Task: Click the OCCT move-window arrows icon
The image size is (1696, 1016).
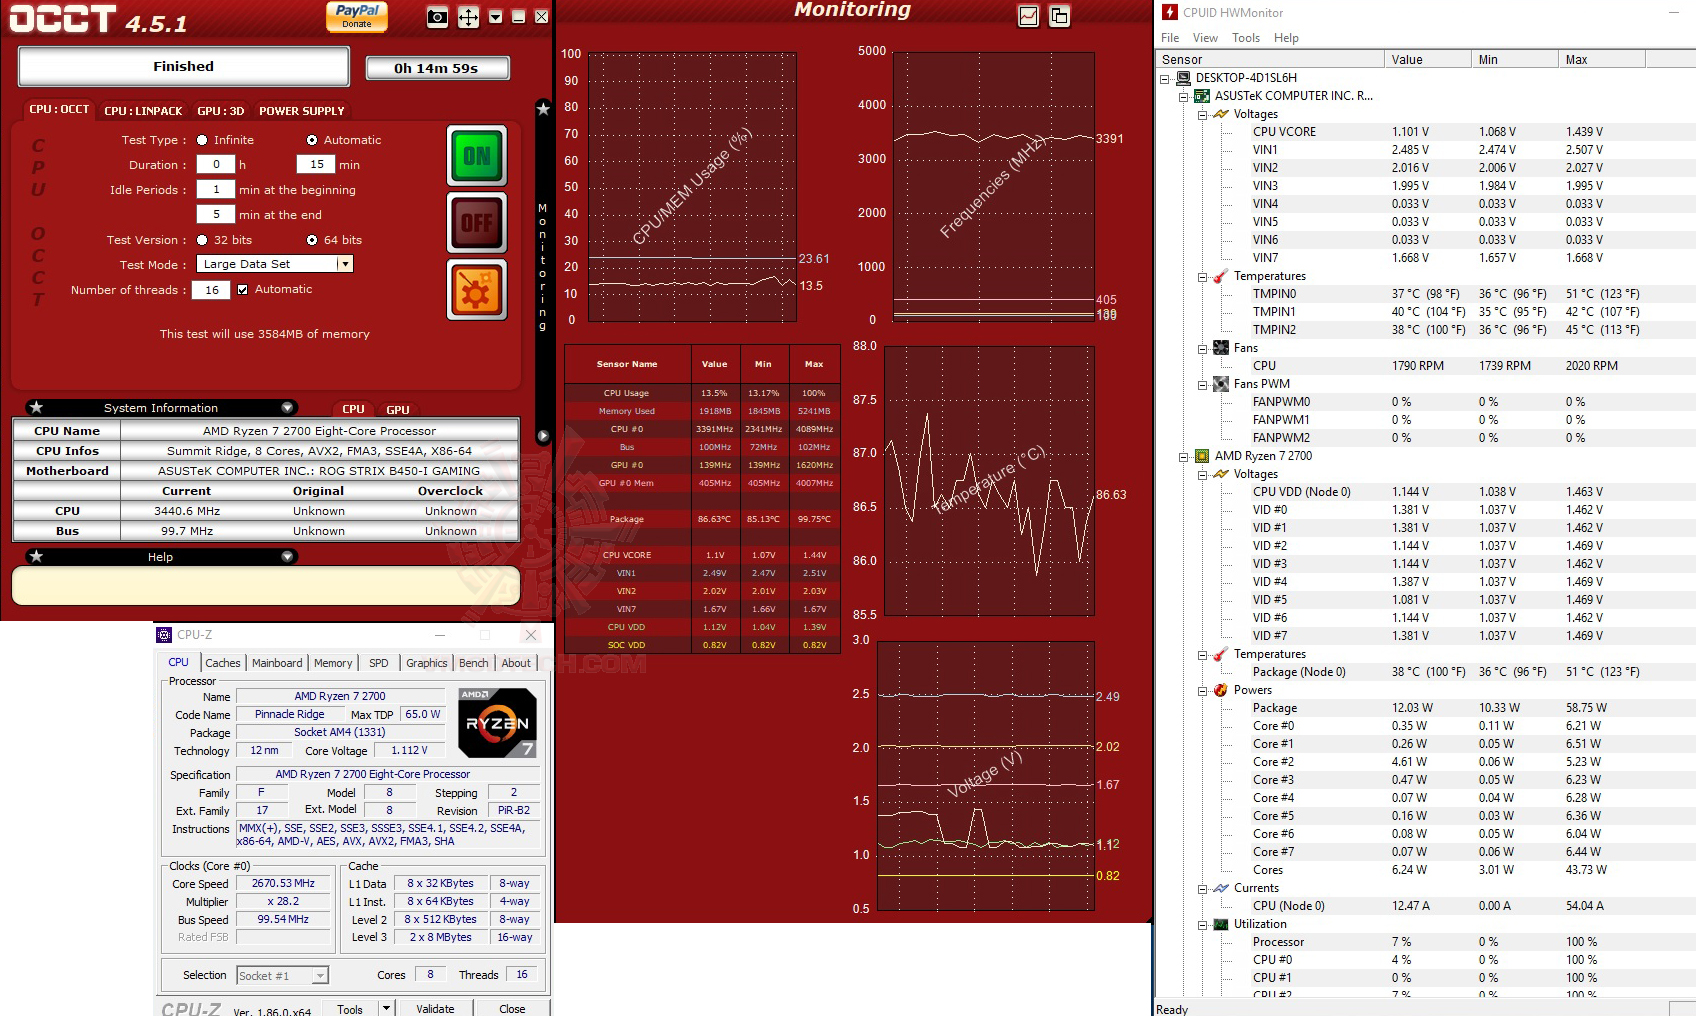Action: (x=468, y=17)
